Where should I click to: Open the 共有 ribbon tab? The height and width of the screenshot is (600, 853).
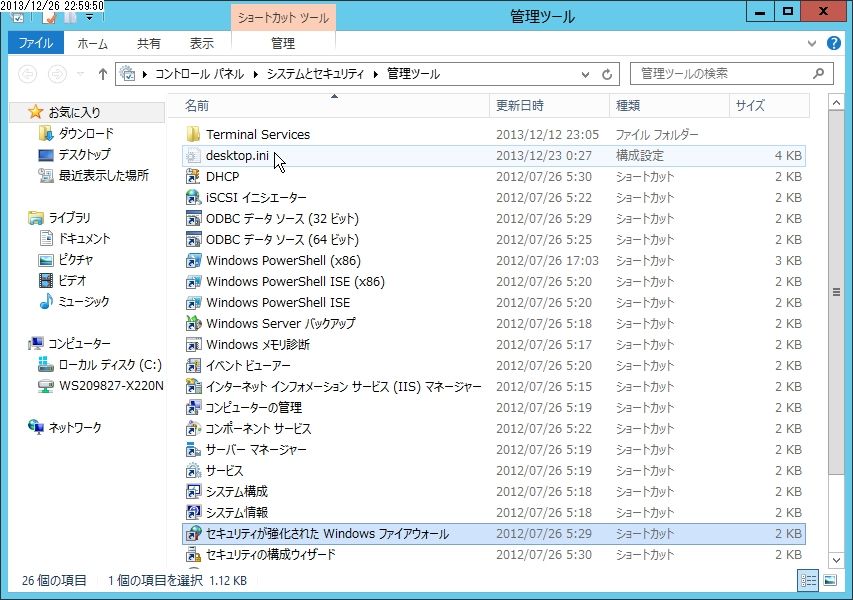(x=149, y=44)
